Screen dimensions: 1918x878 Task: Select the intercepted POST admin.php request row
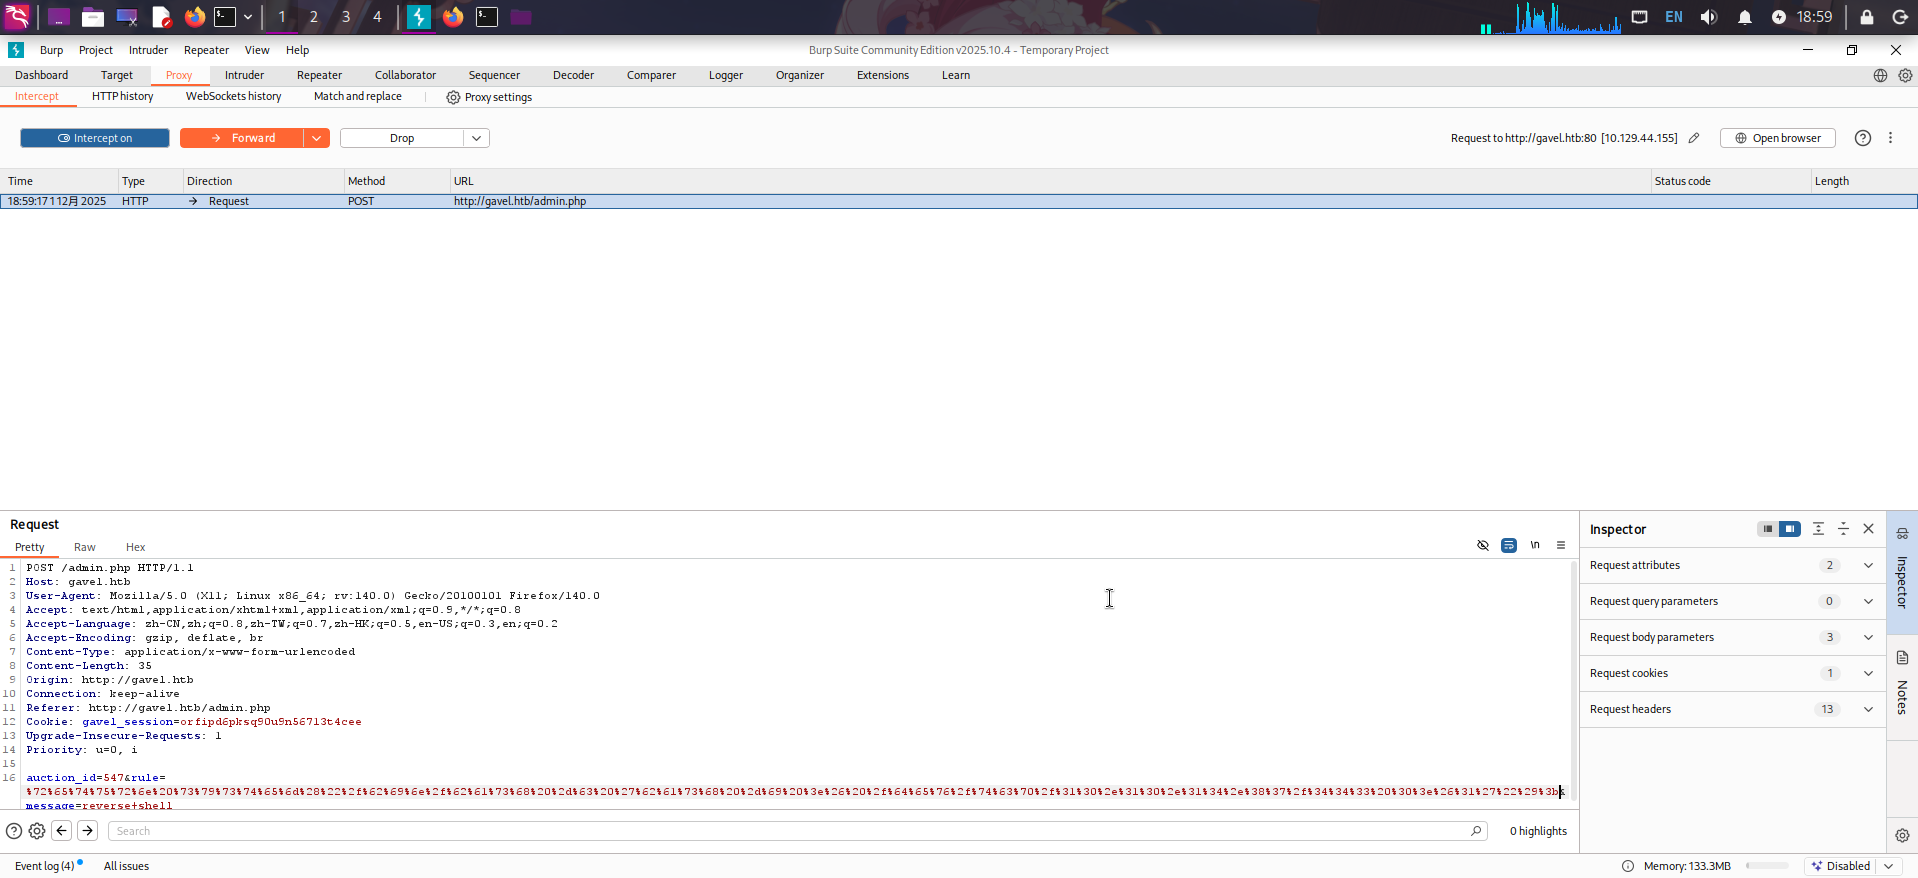point(959,201)
